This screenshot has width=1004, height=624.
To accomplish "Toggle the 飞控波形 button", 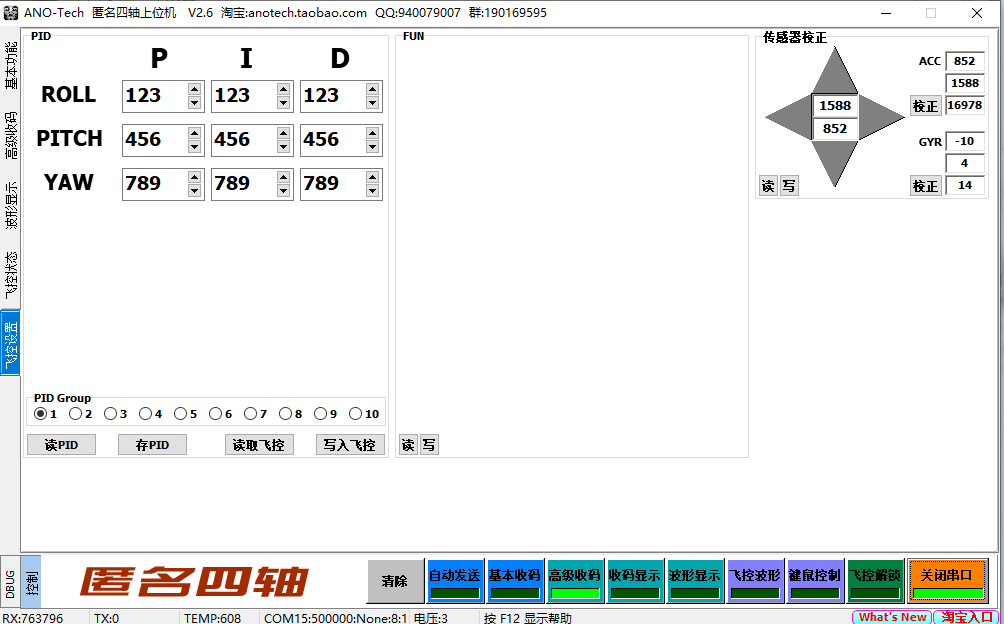I will click(754, 581).
